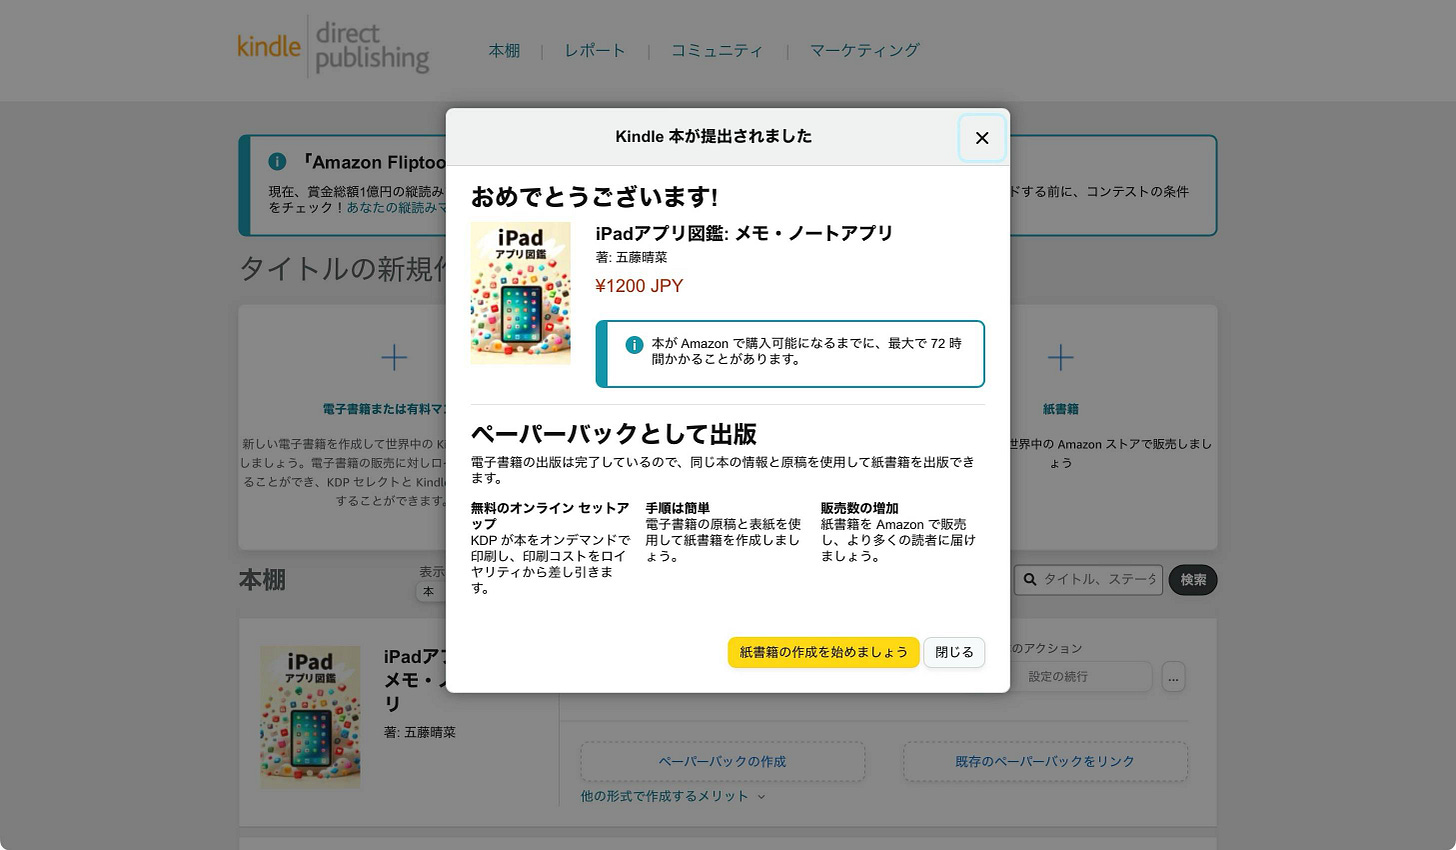This screenshot has width=1456, height=850.
Task: Click the ペーパーバックとして出版 heading
Action: [x=614, y=434]
